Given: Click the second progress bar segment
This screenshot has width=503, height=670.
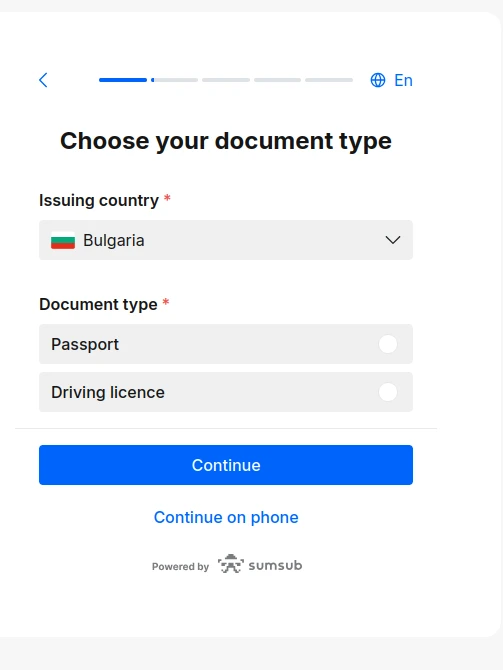Looking at the screenshot, I should pyautogui.click(x=174, y=80).
